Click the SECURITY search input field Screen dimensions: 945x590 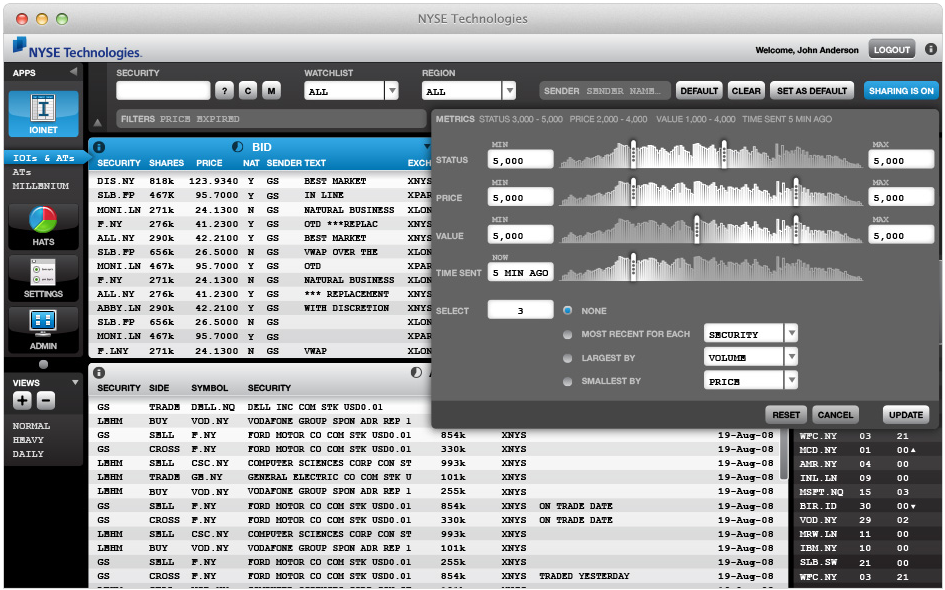(x=163, y=91)
